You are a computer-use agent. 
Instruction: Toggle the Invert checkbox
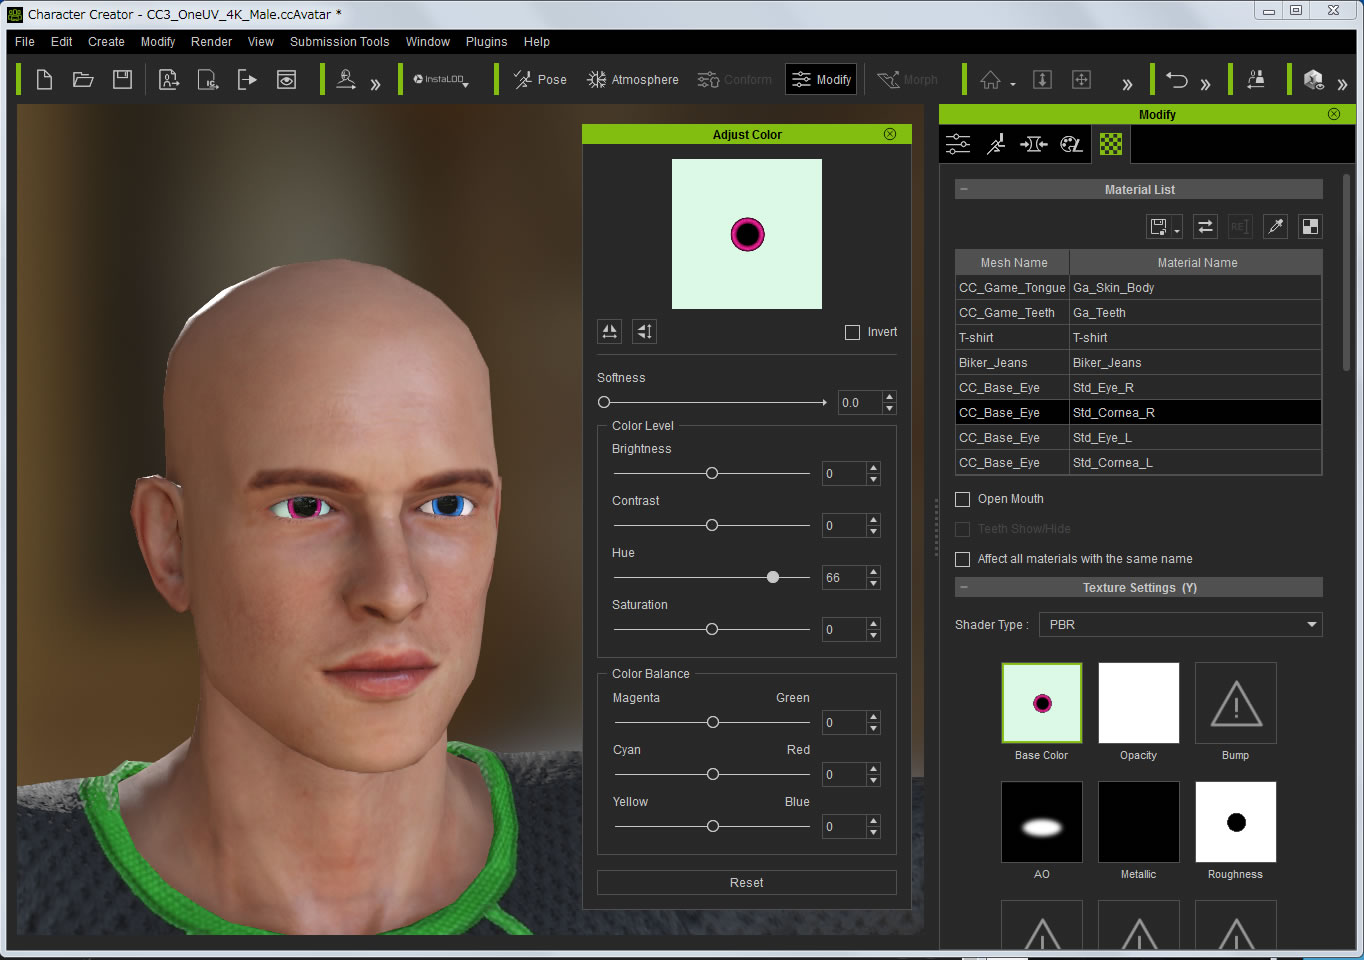(x=852, y=332)
